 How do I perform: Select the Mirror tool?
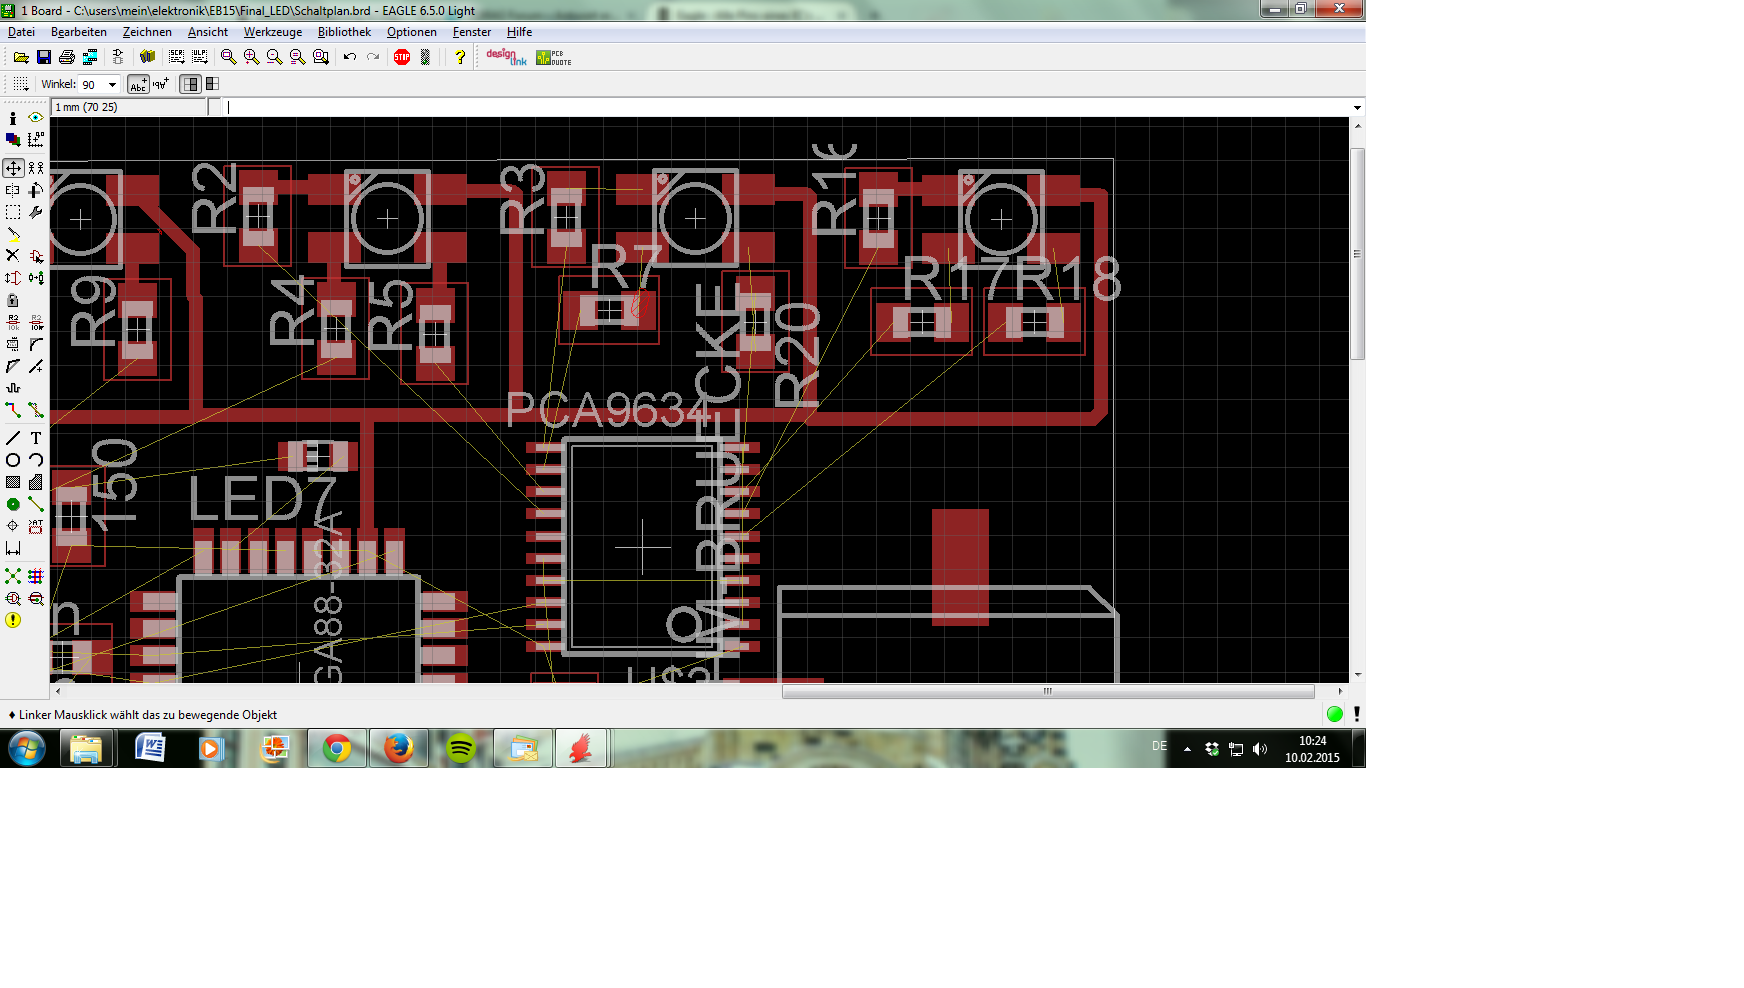[x=13, y=190]
